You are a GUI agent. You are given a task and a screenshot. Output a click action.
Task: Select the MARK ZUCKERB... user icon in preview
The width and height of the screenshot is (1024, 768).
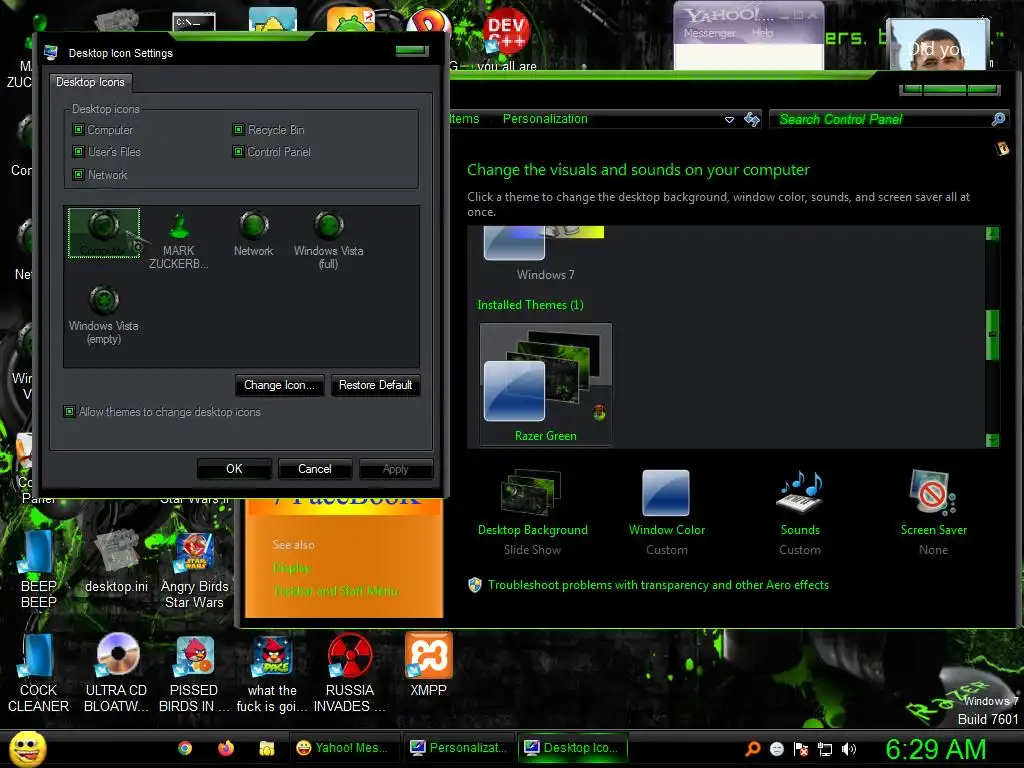178,240
